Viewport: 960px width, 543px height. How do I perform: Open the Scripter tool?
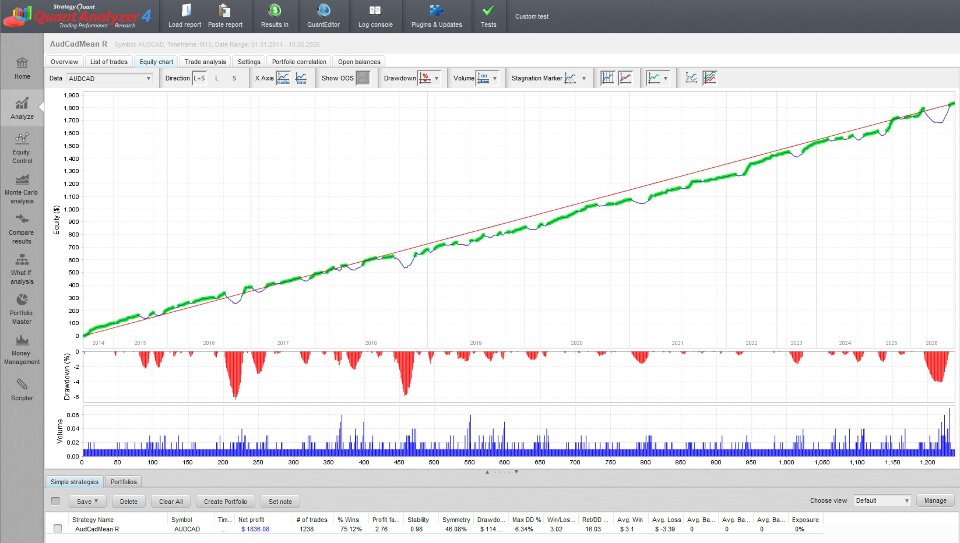click(x=22, y=389)
